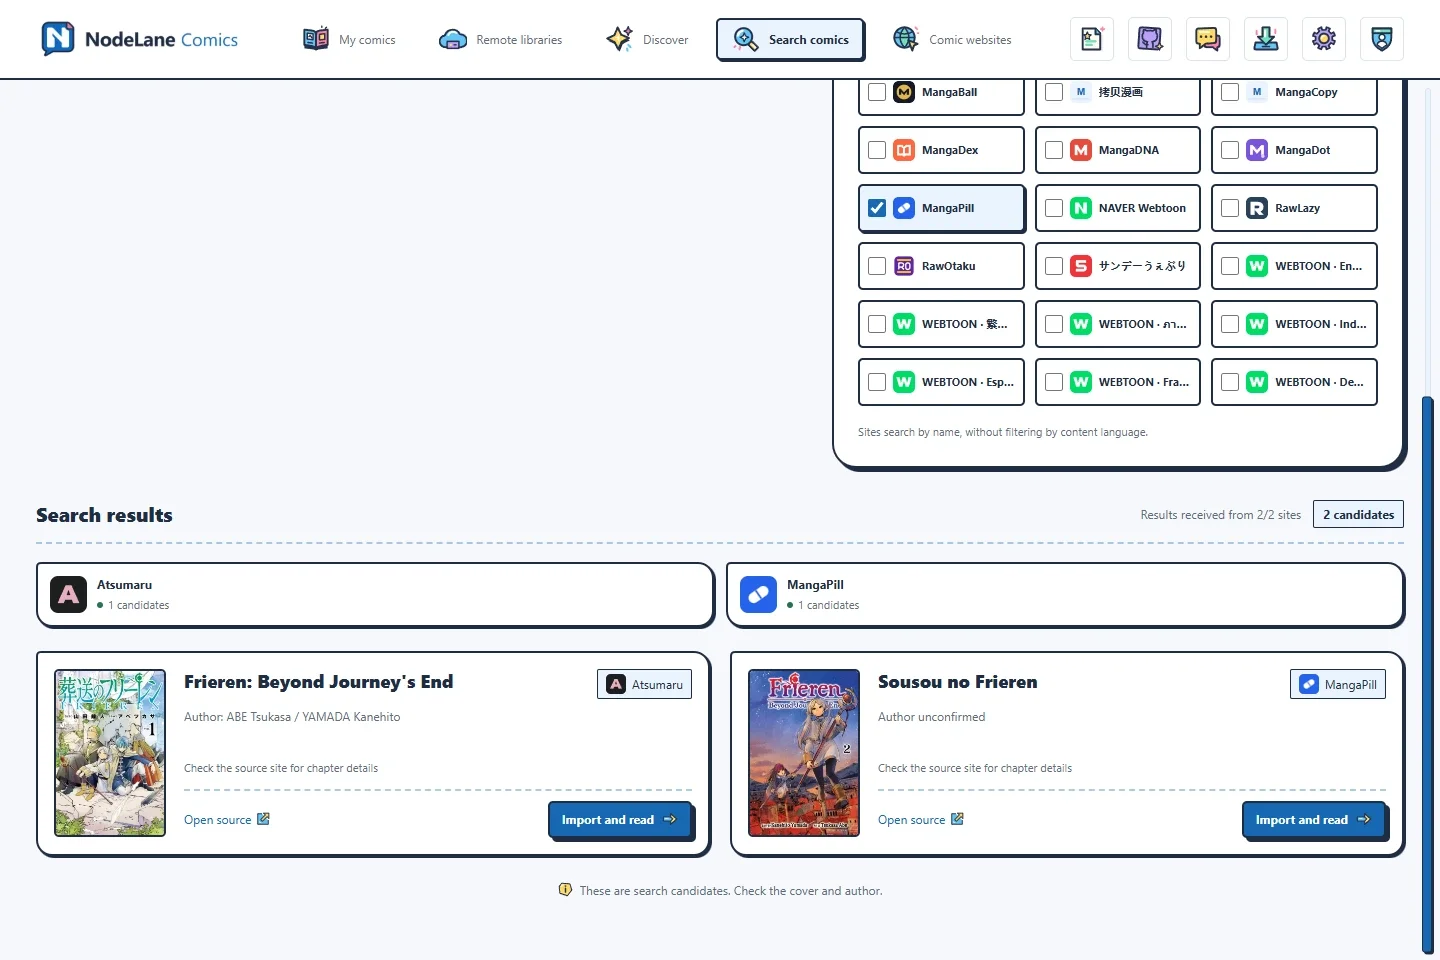Check the MangaDot checkbox
This screenshot has width=1440, height=960.
click(1230, 150)
